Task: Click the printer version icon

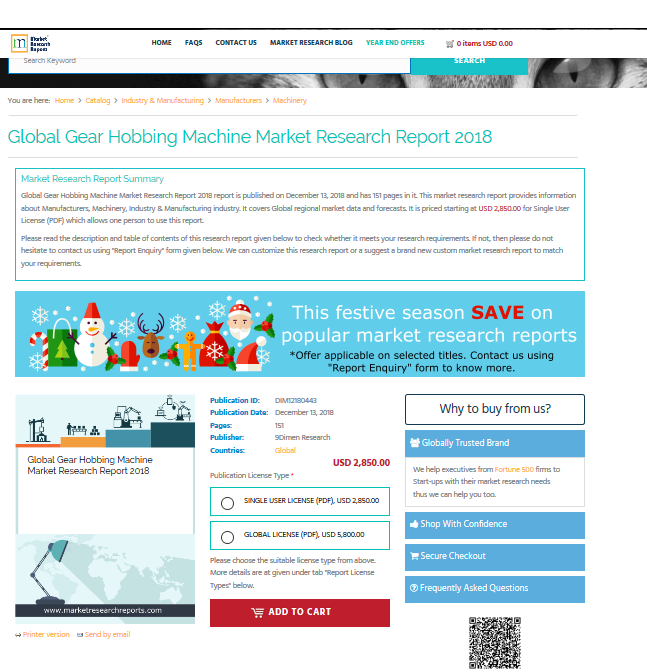Action: click(18, 635)
